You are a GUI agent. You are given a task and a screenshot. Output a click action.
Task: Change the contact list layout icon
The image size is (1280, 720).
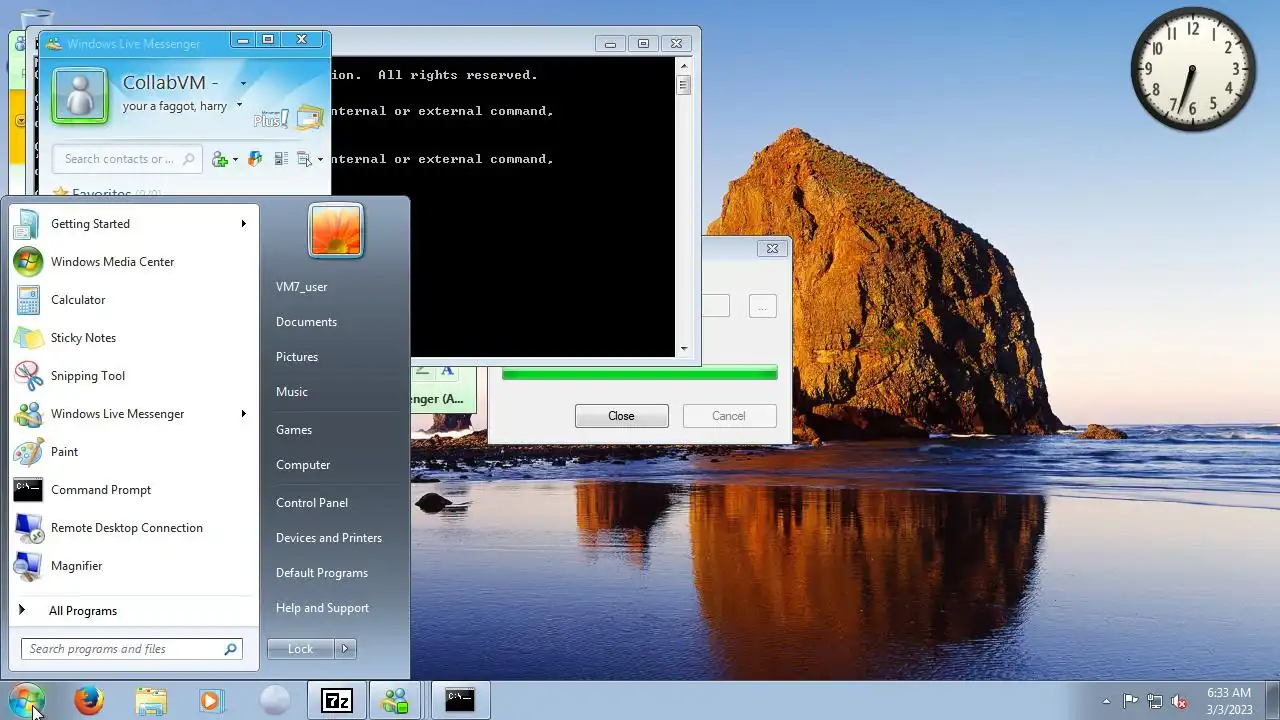(281, 159)
